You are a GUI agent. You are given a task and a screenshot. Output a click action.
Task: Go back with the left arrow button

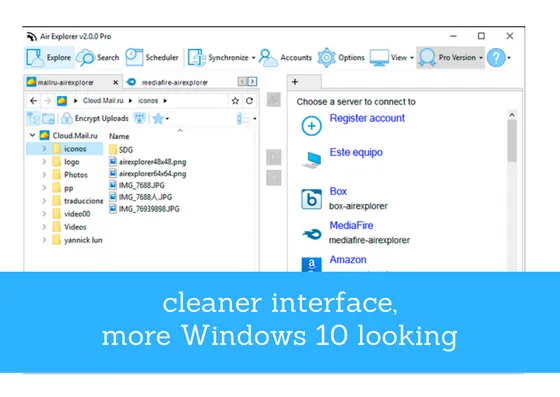34,101
